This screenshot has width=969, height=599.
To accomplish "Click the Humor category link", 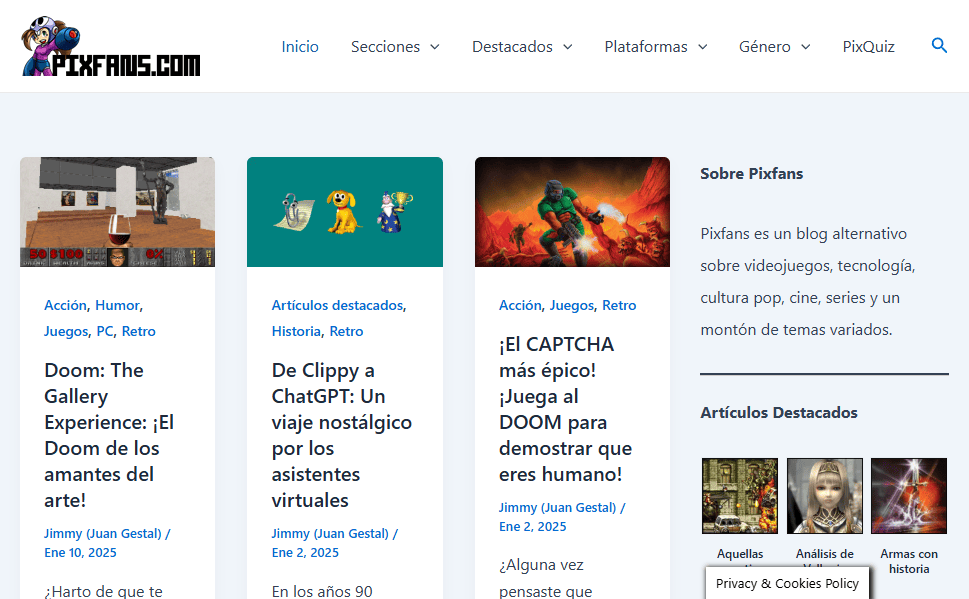I will [117, 305].
